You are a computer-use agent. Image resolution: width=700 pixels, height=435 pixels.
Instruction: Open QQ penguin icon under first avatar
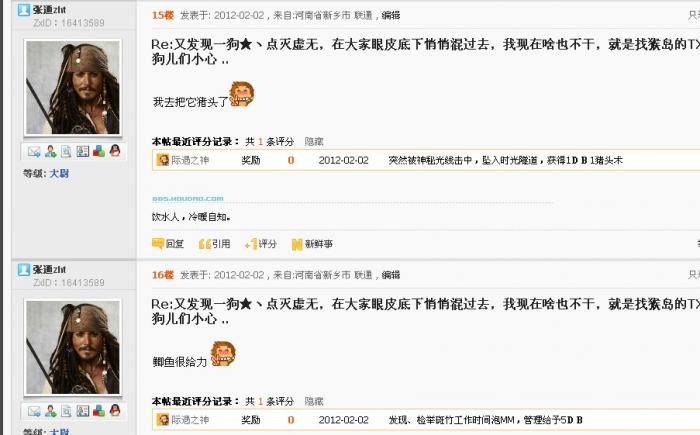(115, 151)
